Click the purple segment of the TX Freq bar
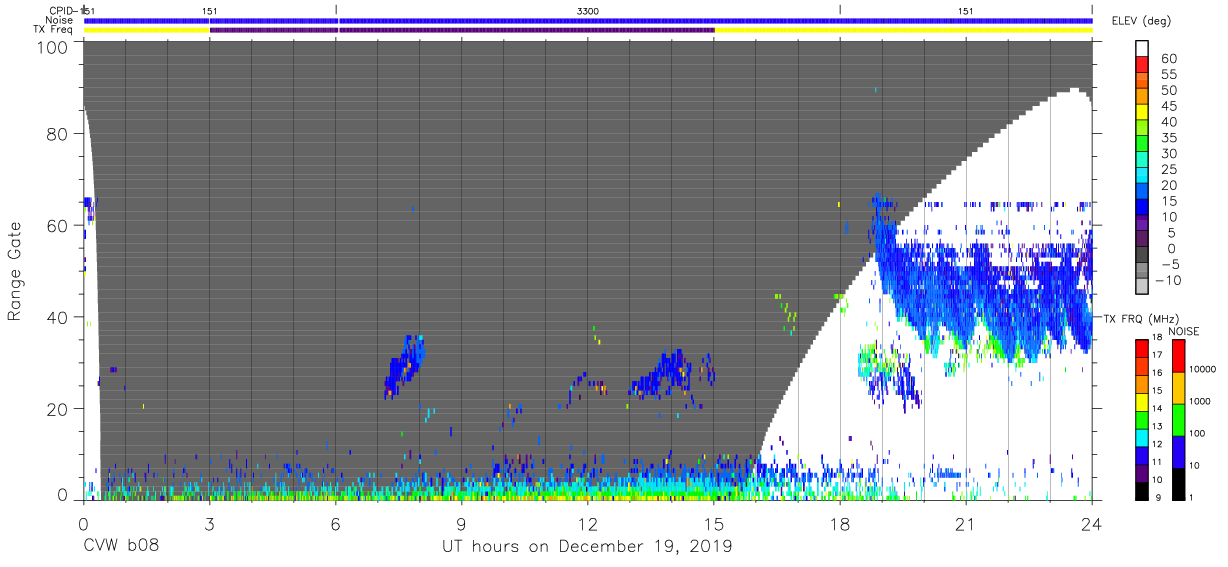The image size is (1228, 567). pos(462,30)
